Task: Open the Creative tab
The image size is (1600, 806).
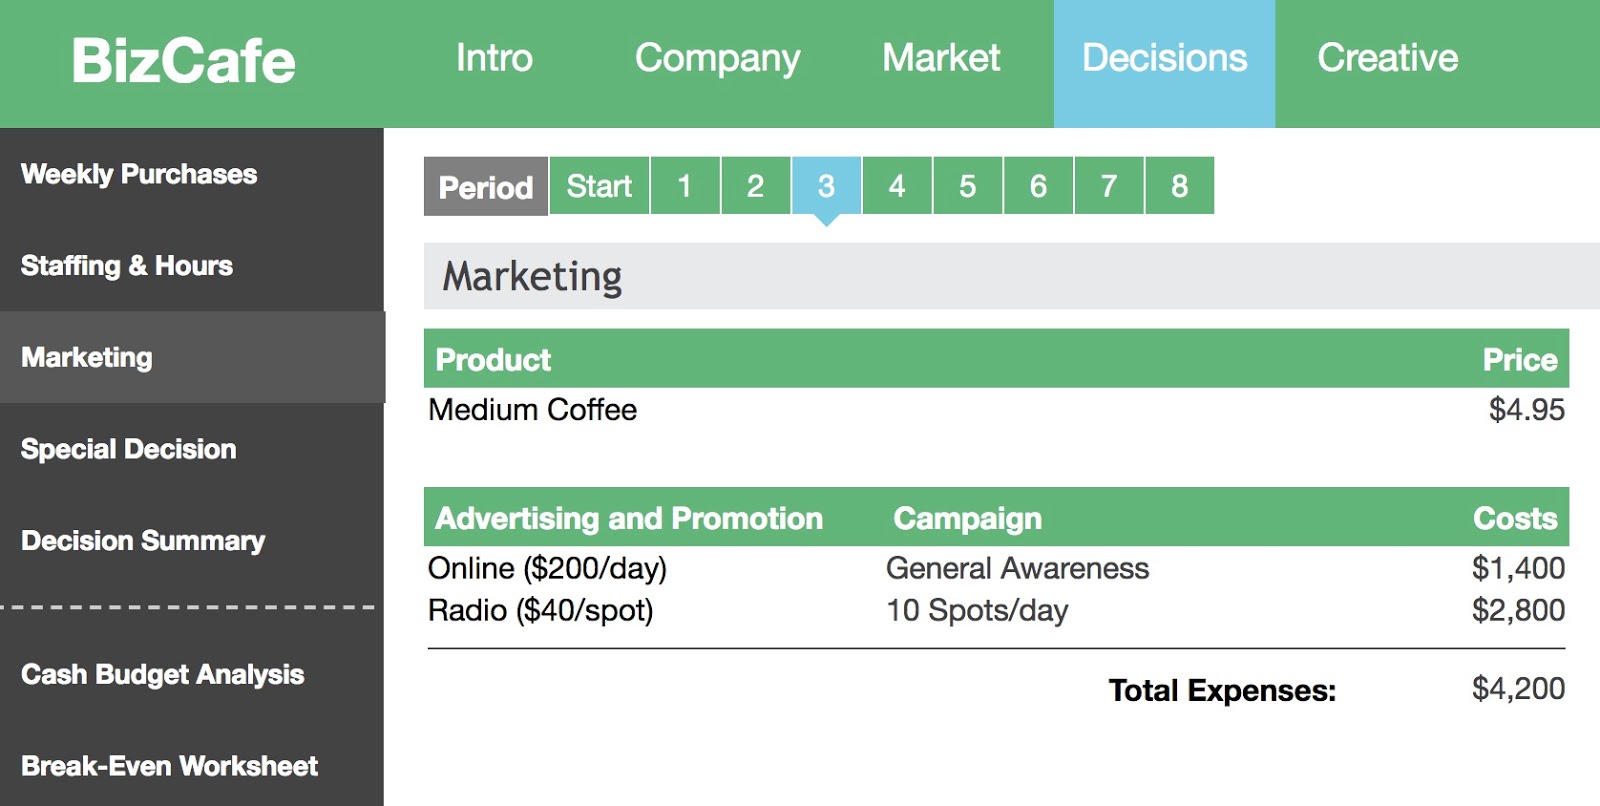Action: click(x=1387, y=58)
